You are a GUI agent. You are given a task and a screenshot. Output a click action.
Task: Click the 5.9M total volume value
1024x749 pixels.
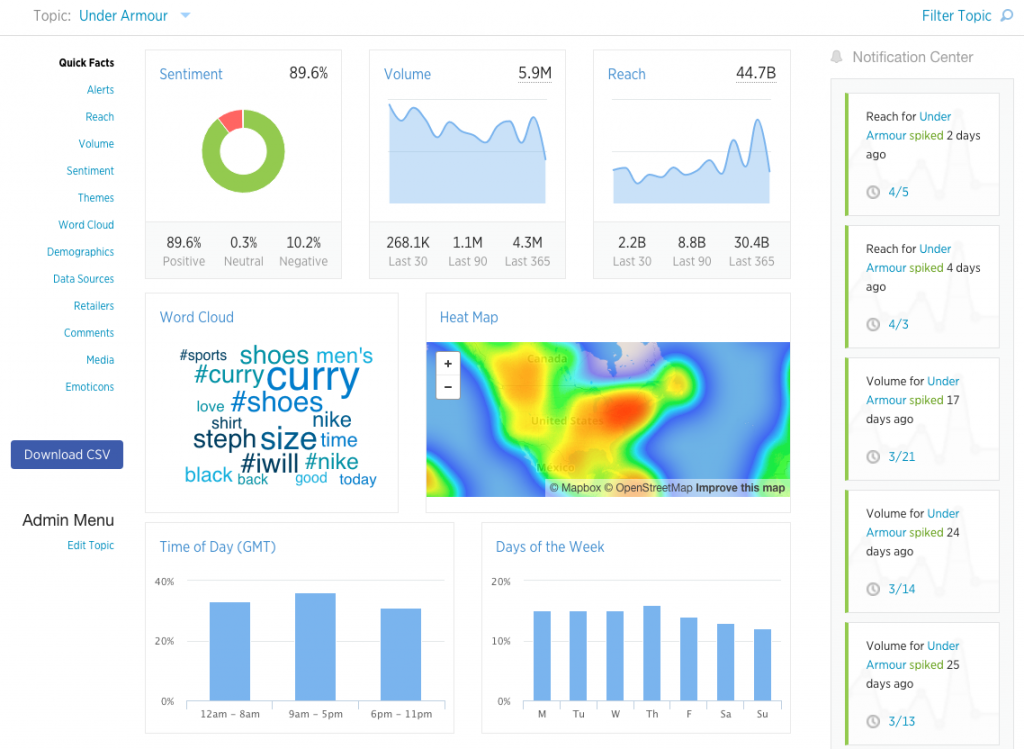(535, 73)
